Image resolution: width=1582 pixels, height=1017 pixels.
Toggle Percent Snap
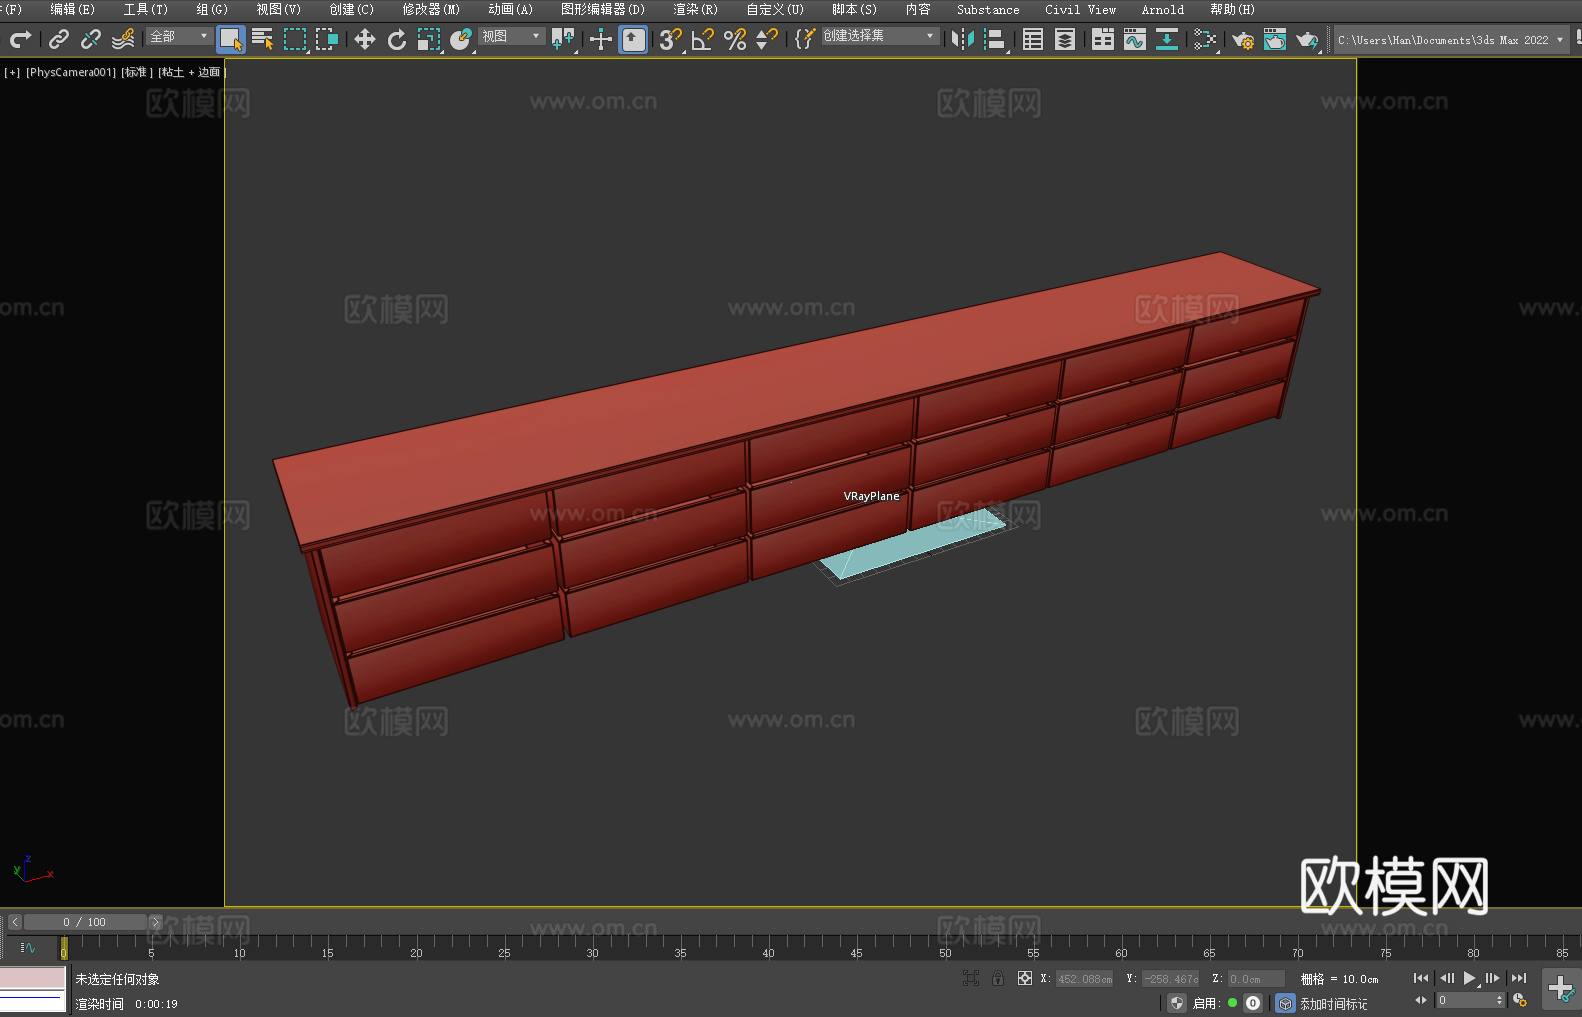click(x=735, y=39)
